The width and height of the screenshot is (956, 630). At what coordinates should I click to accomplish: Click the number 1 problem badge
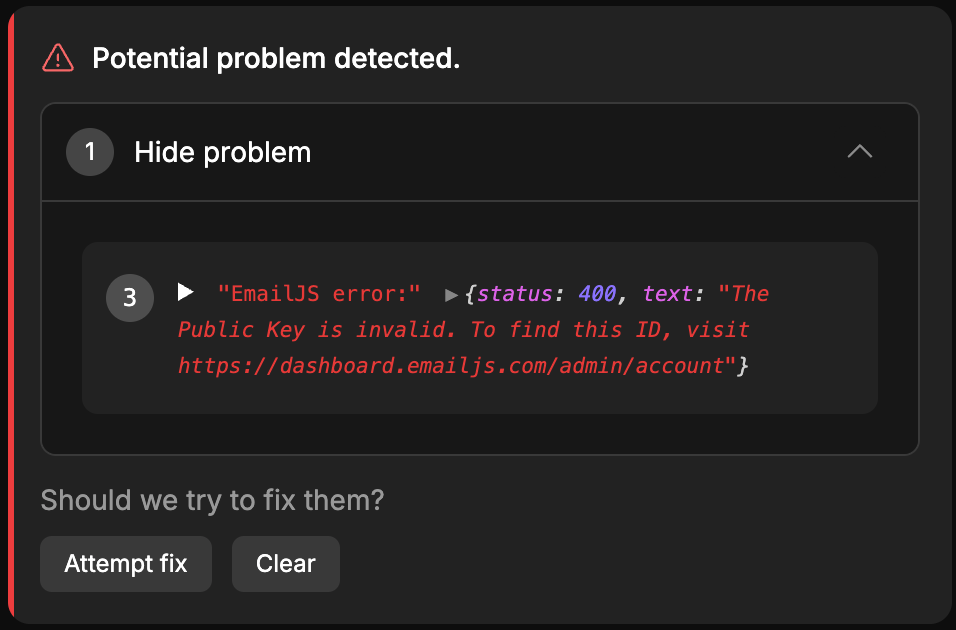90,152
